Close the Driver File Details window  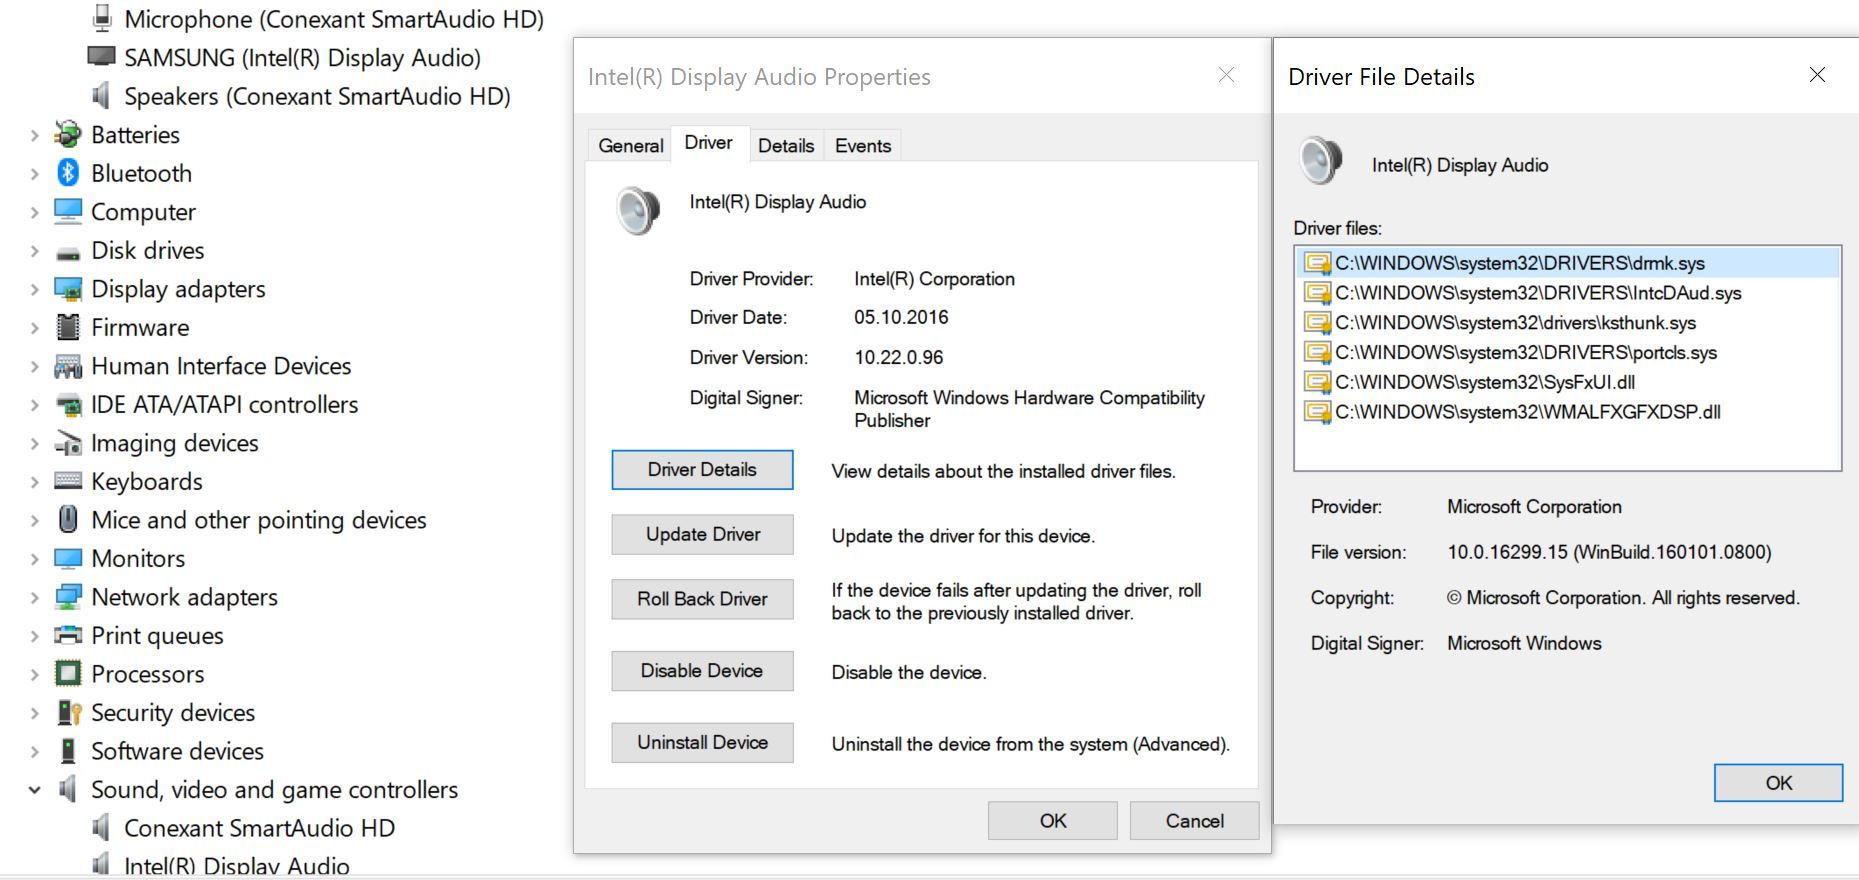(1817, 75)
